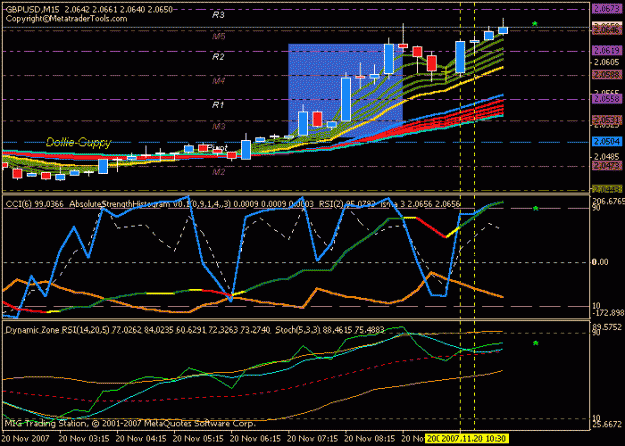Click the 'Stoch(5,3,3) 88.4615 75.4883' label
The height and width of the screenshot is (446, 625).
[x=330, y=330]
